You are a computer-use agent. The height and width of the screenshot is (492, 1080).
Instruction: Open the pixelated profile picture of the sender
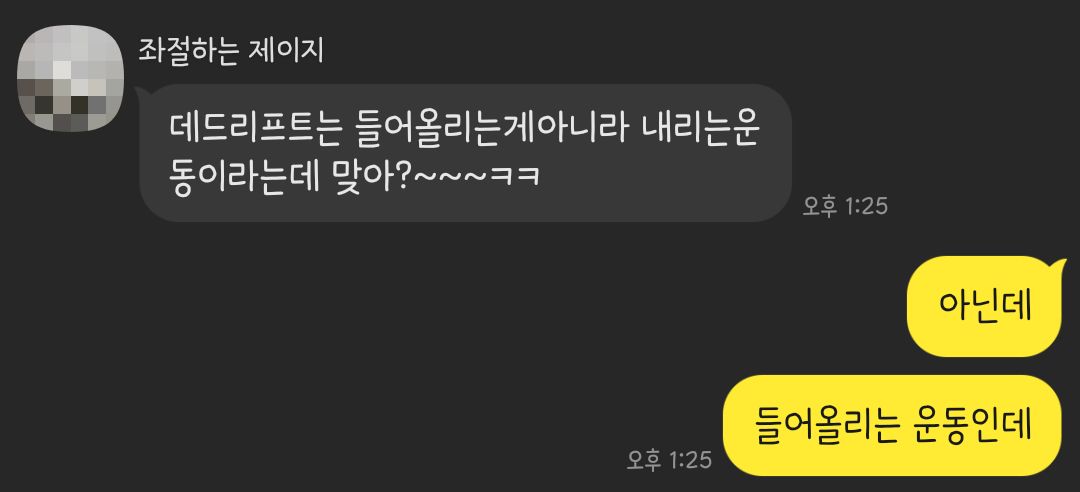(70, 78)
